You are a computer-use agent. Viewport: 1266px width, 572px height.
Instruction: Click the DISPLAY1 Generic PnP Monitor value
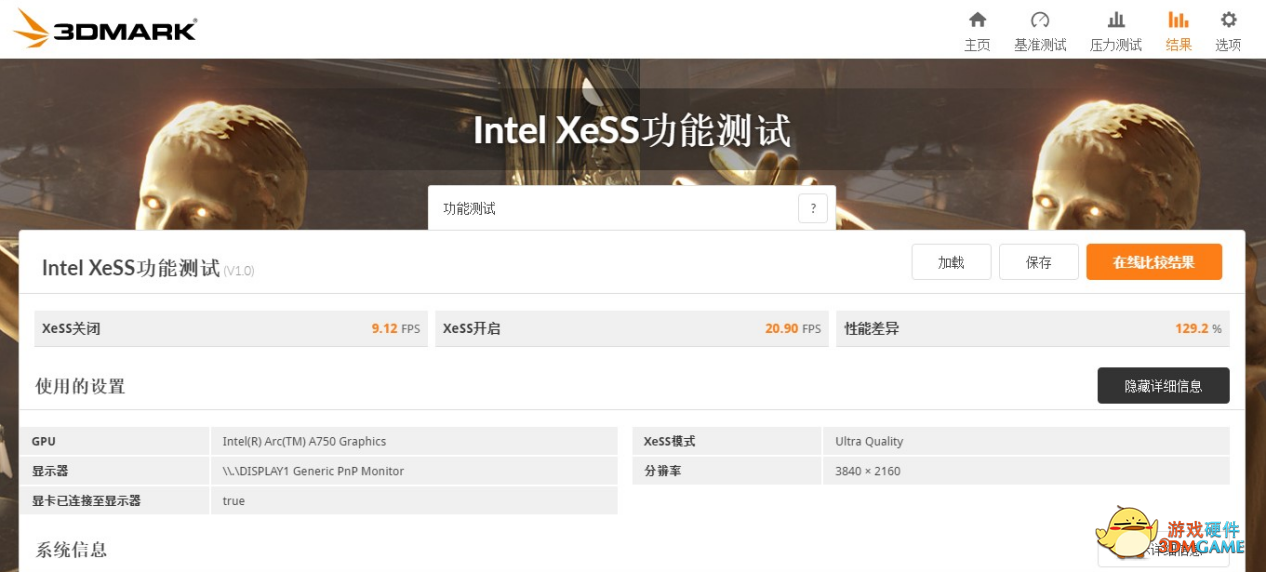313,471
